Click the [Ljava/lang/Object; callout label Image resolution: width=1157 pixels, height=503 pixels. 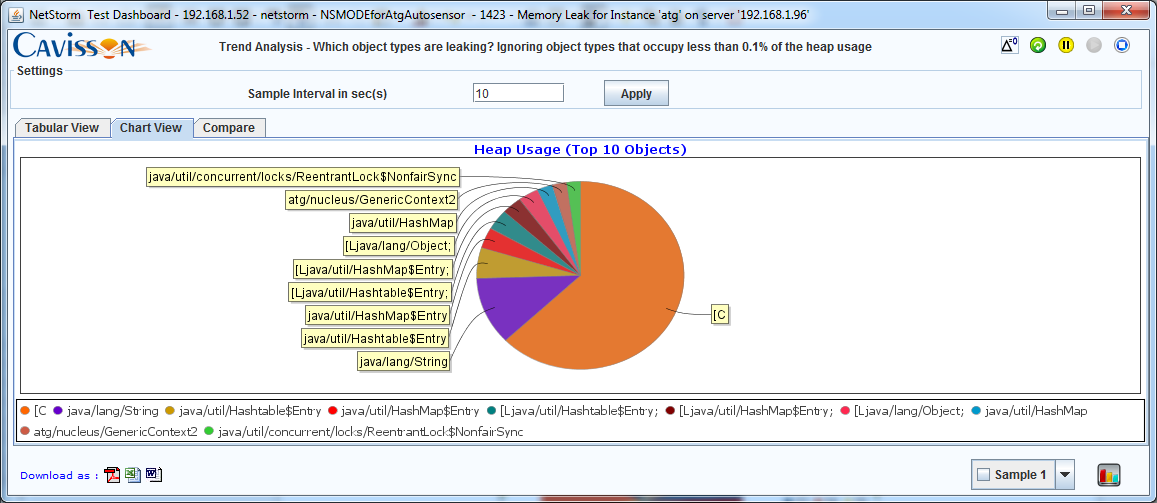point(399,246)
